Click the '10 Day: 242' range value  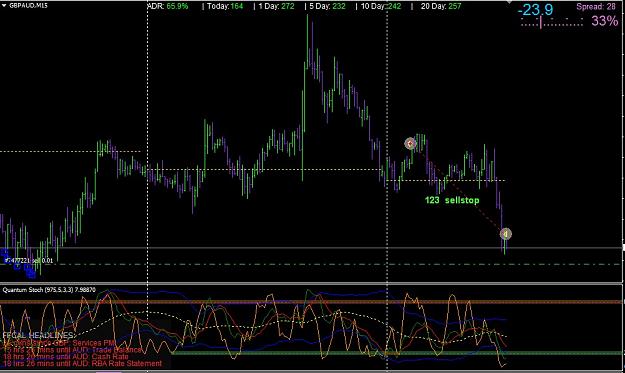(381, 6)
